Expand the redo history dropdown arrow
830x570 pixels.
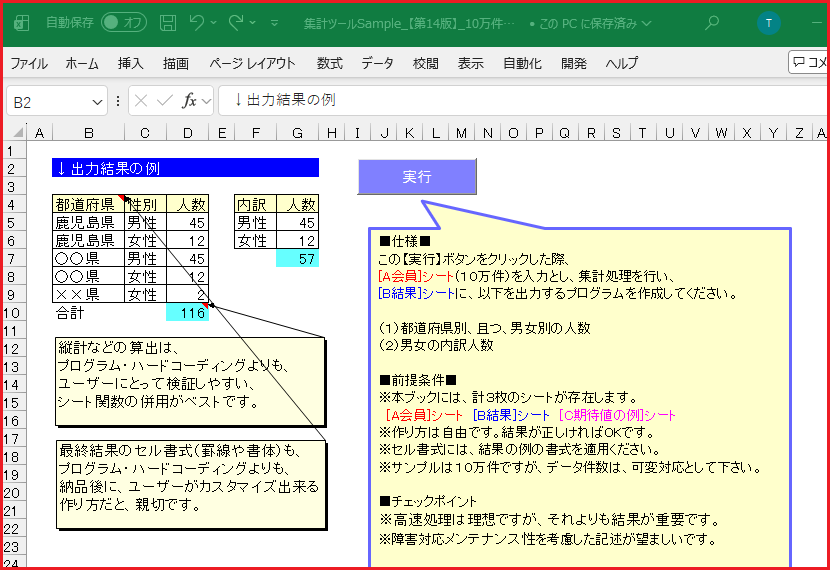(x=252, y=23)
